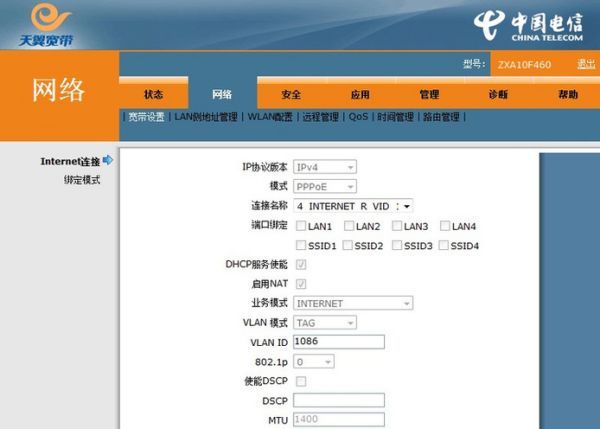Open the IP协议版本 dropdown

coord(325,167)
